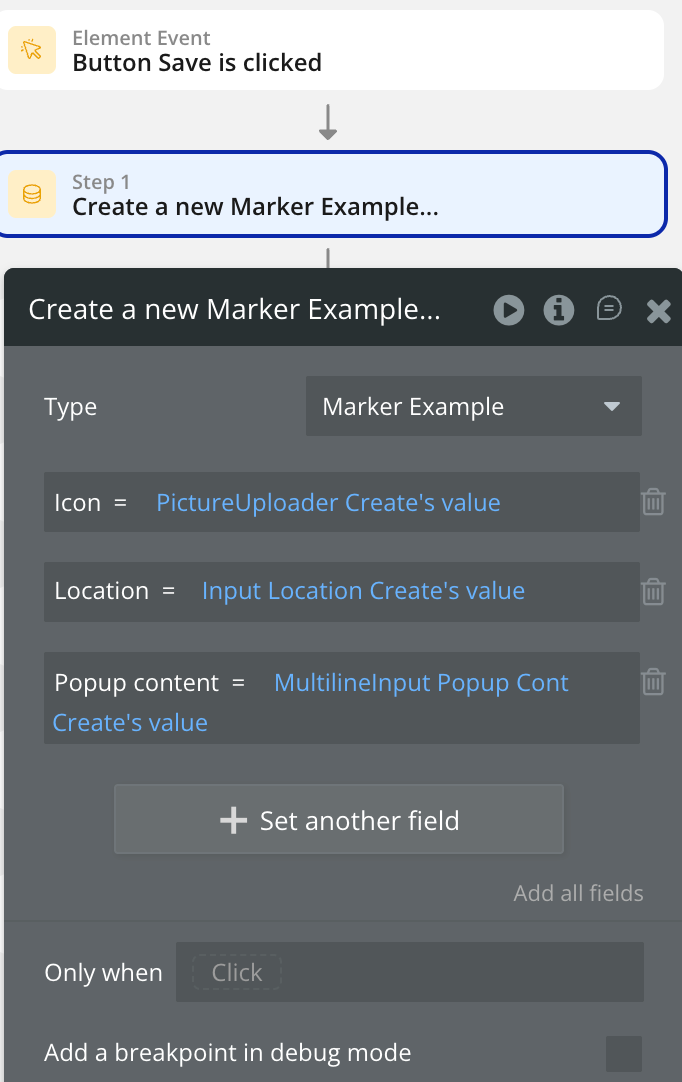The width and height of the screenshot is (682, 1082).
Task: Click the play icon in panel header
Action: (508, 310)
